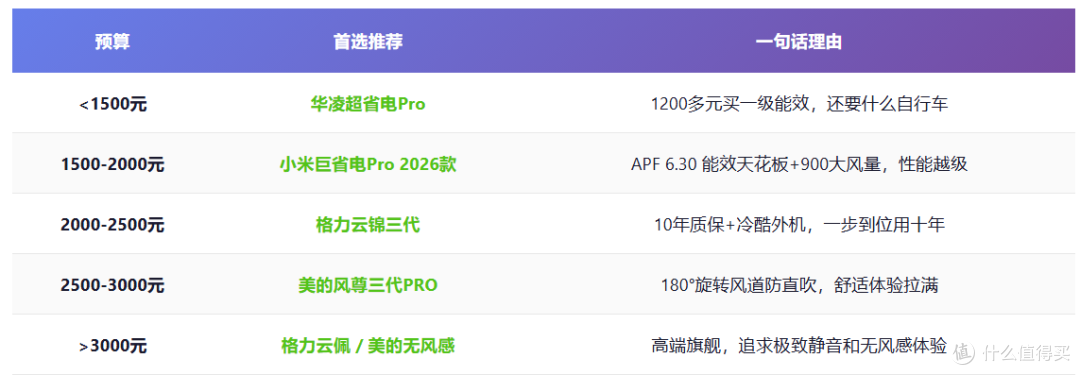This screenshot has height=375, width=1080.
Task: Select the 1500-2000元 budget cell
Action: [x=112, y=165]
